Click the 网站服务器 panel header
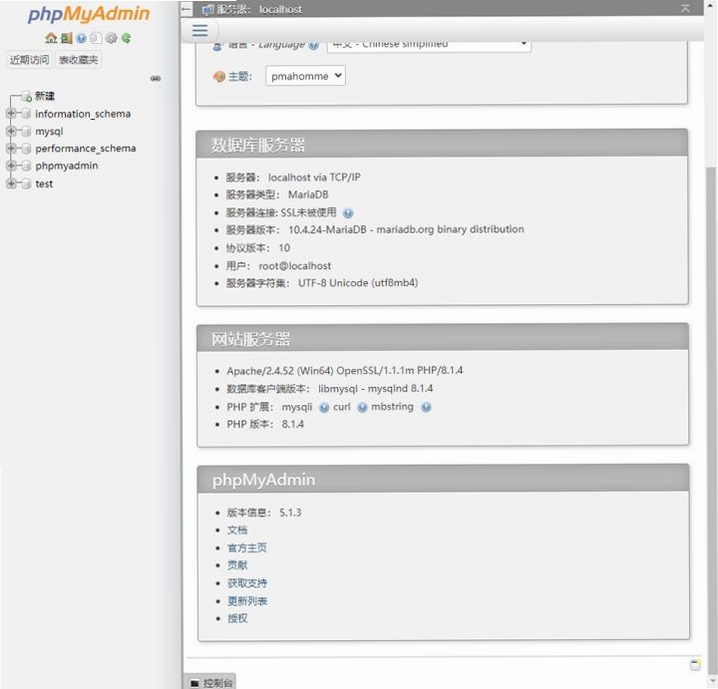 click(442, 338)
